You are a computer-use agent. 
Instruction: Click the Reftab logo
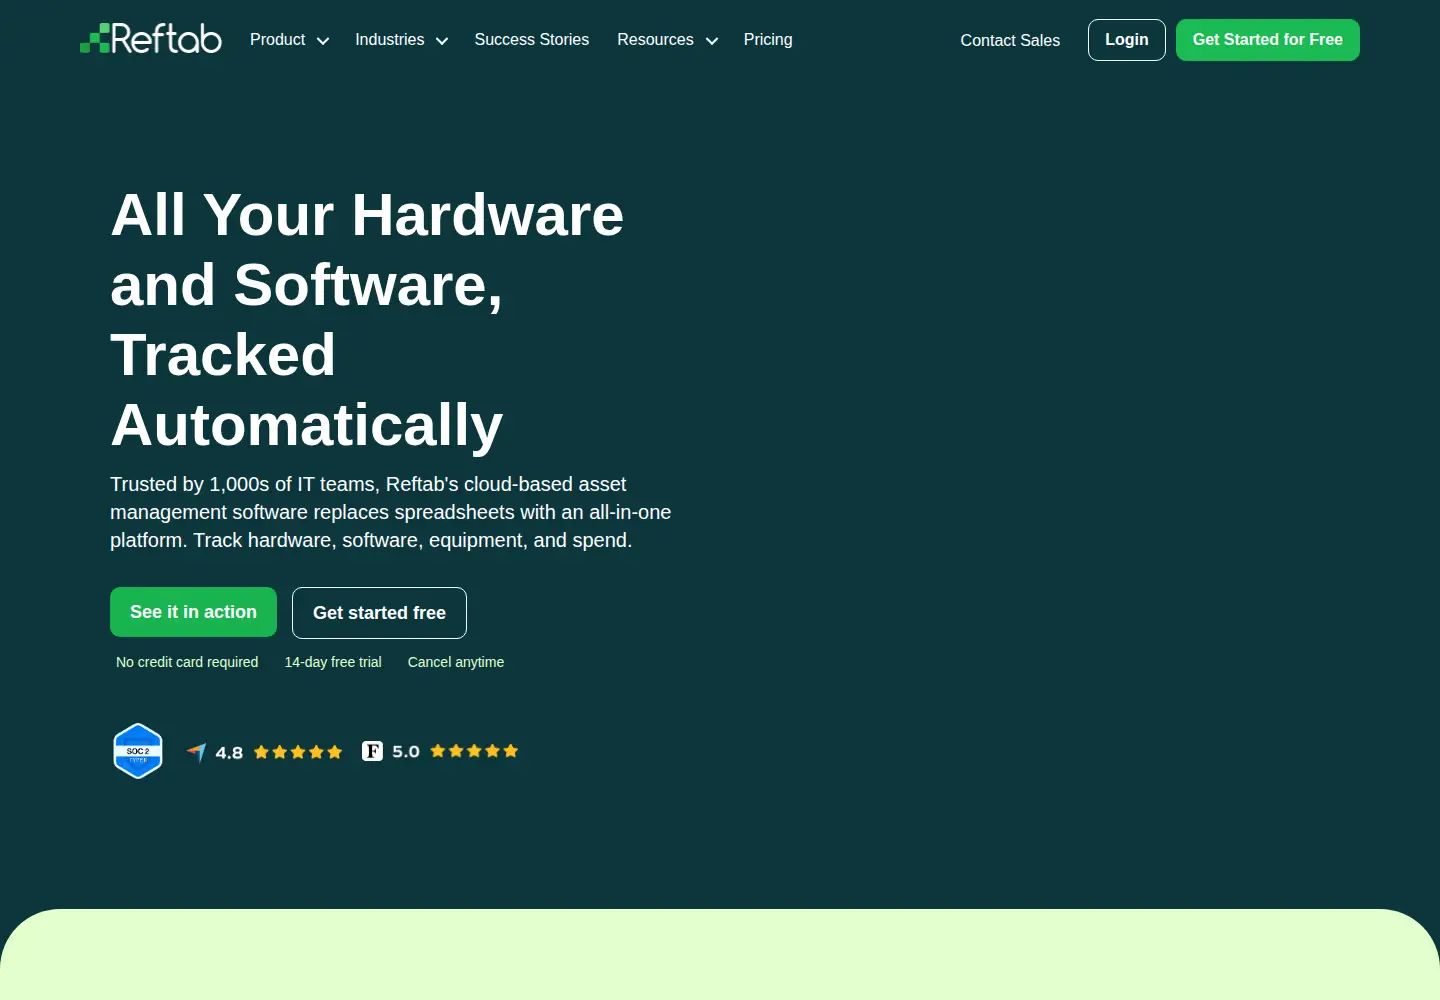coord(151,38)
